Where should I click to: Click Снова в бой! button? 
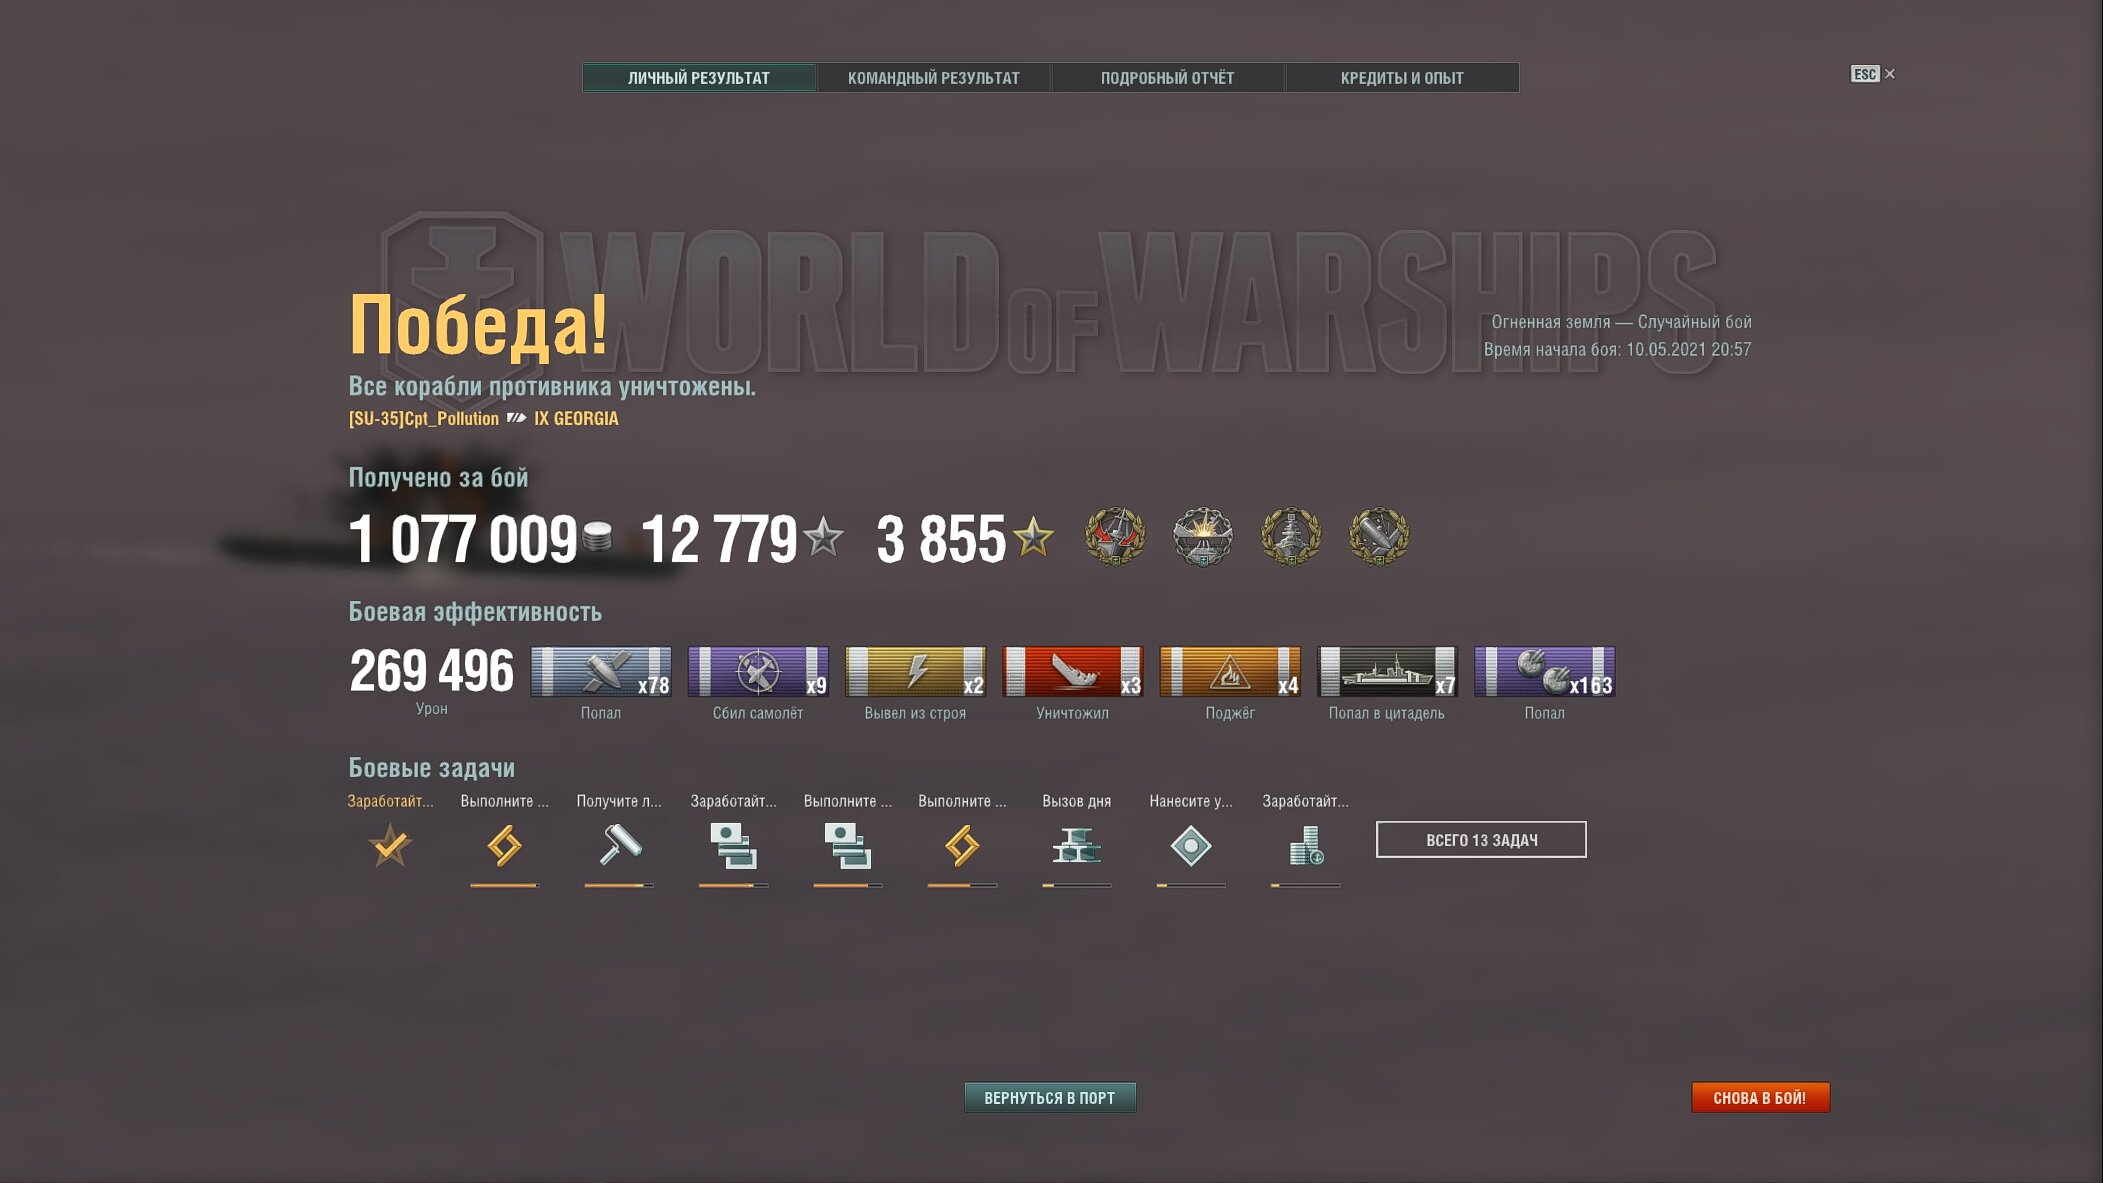click(x=1760, y=1097)
